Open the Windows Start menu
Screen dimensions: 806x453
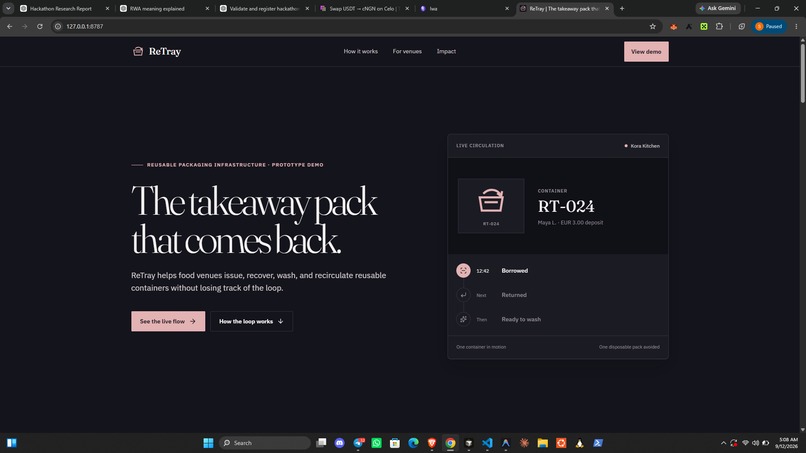208,443
